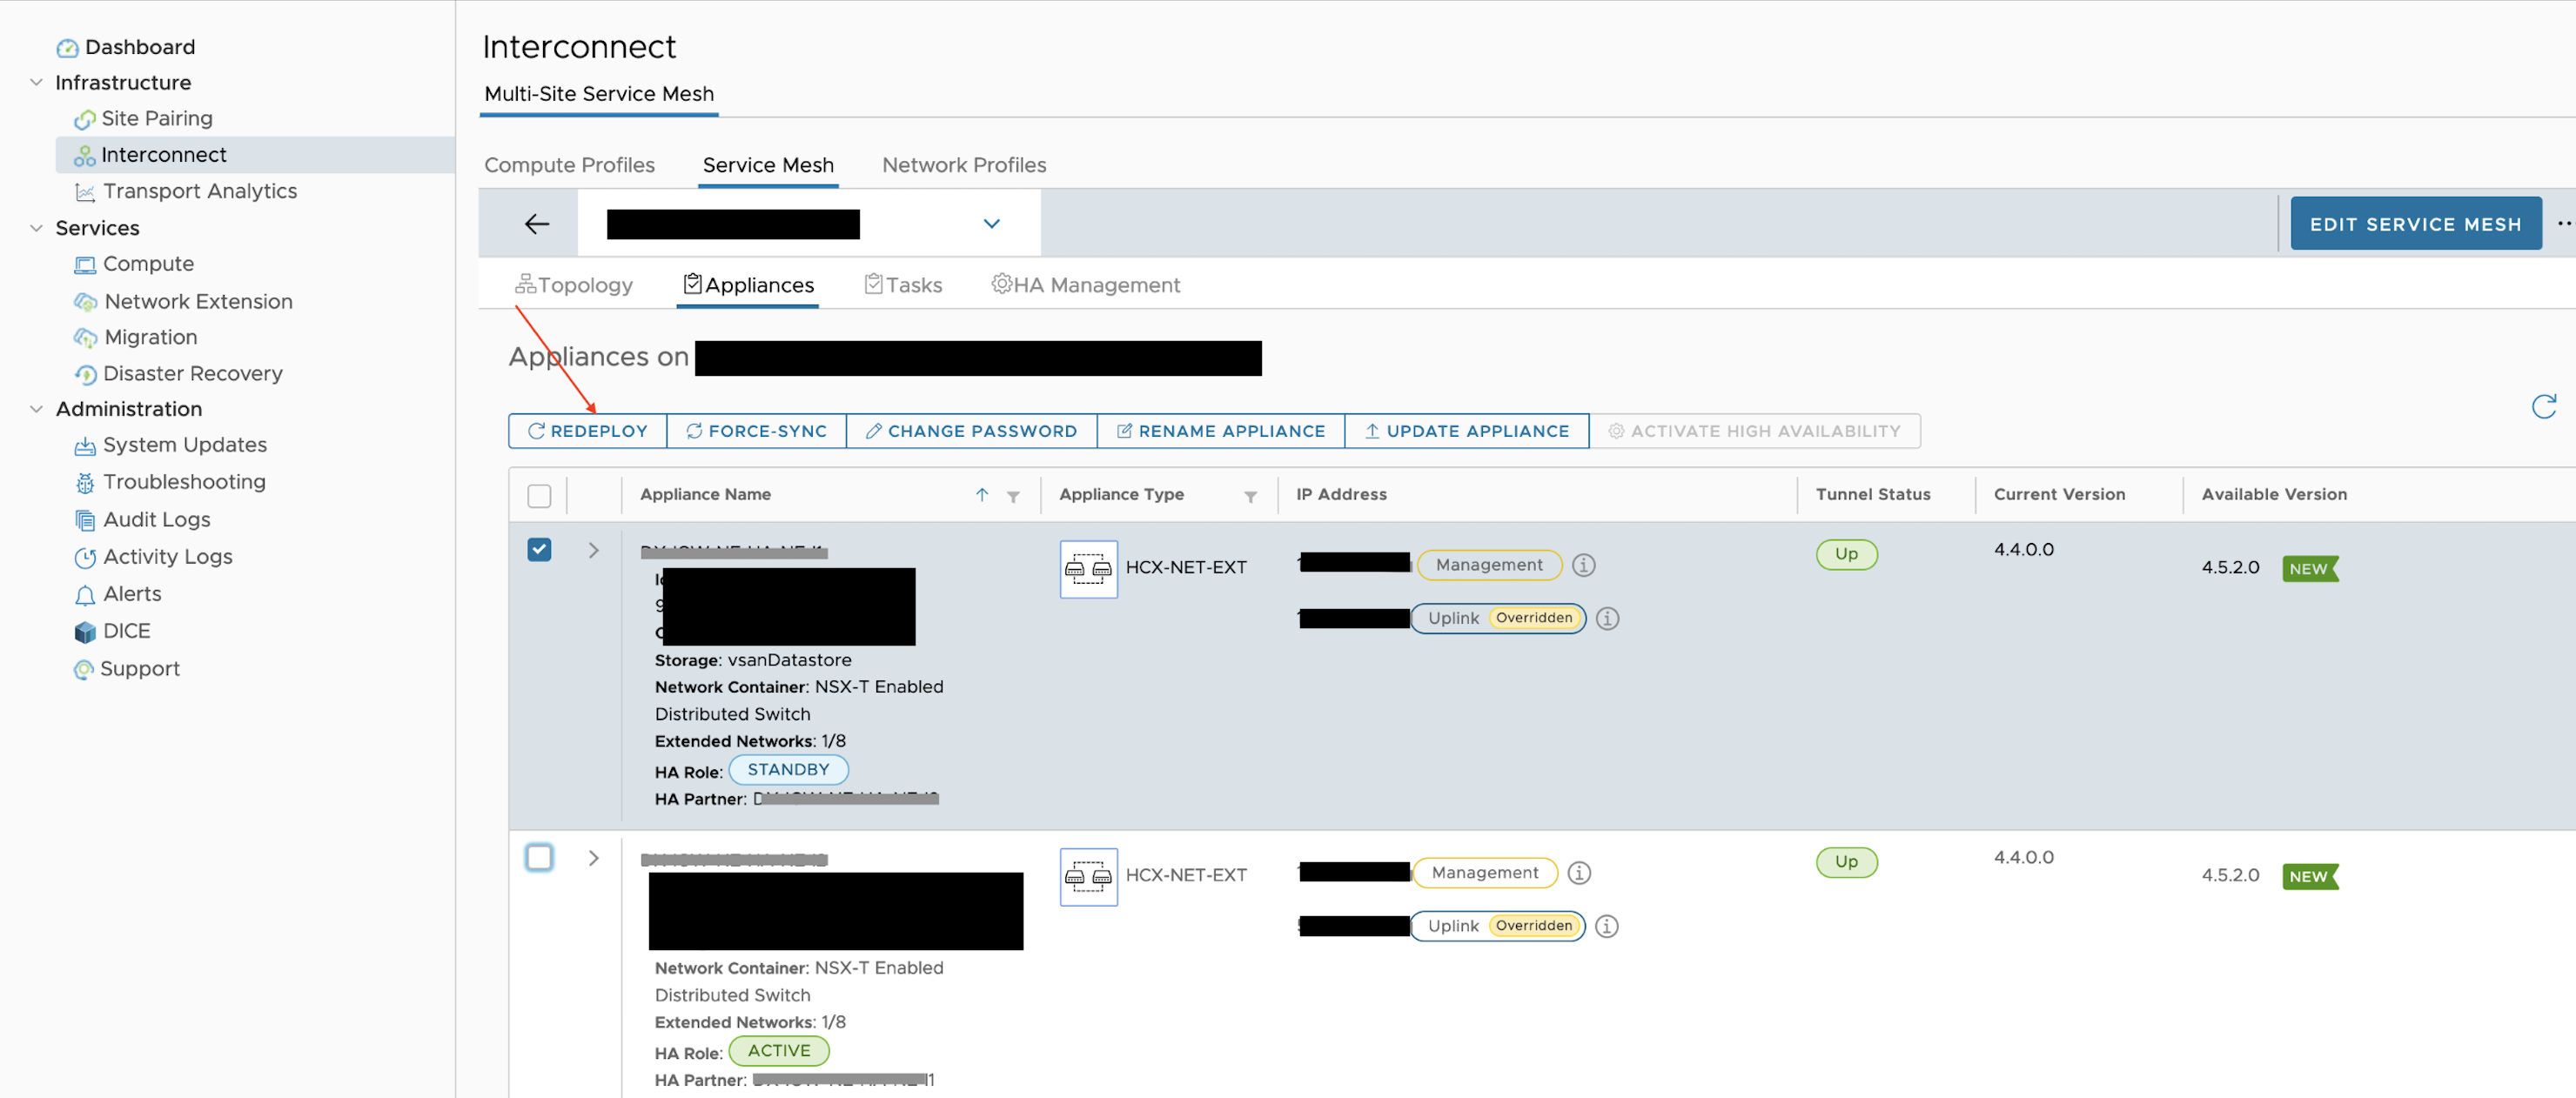Click the Redeploy button
Viewport: 2576px width, 1098px height.
coord(588,431)
